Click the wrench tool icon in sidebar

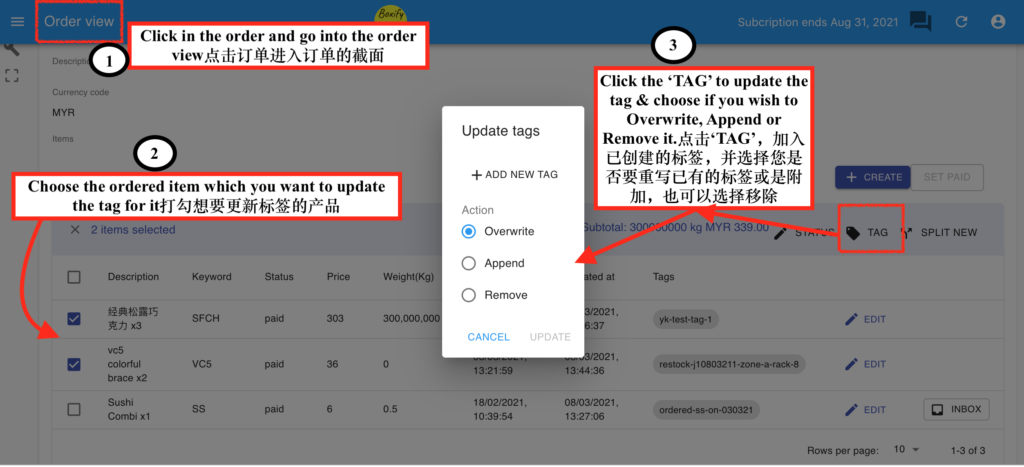click(x=12, y=48)
